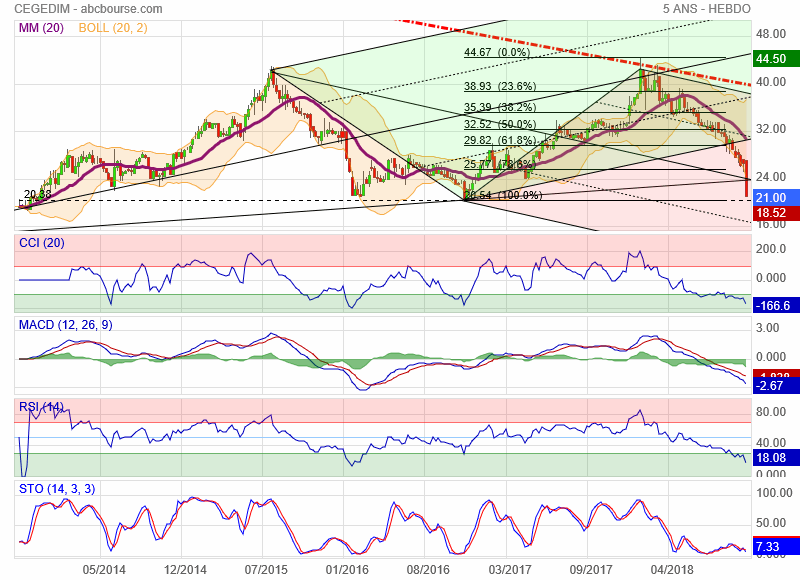Click the 100.00 value on stochastic axis
The image size is (800, 580).
774,493
